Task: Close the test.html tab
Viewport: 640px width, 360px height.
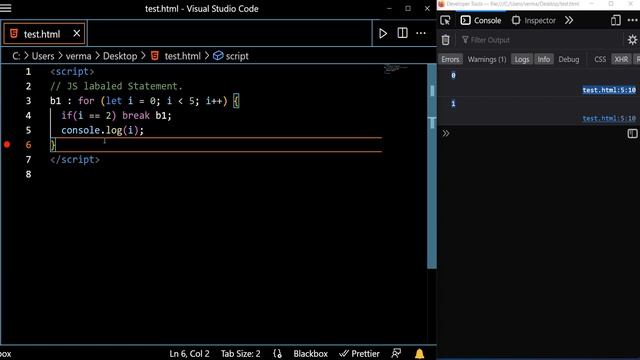Action: coord(77,33)
